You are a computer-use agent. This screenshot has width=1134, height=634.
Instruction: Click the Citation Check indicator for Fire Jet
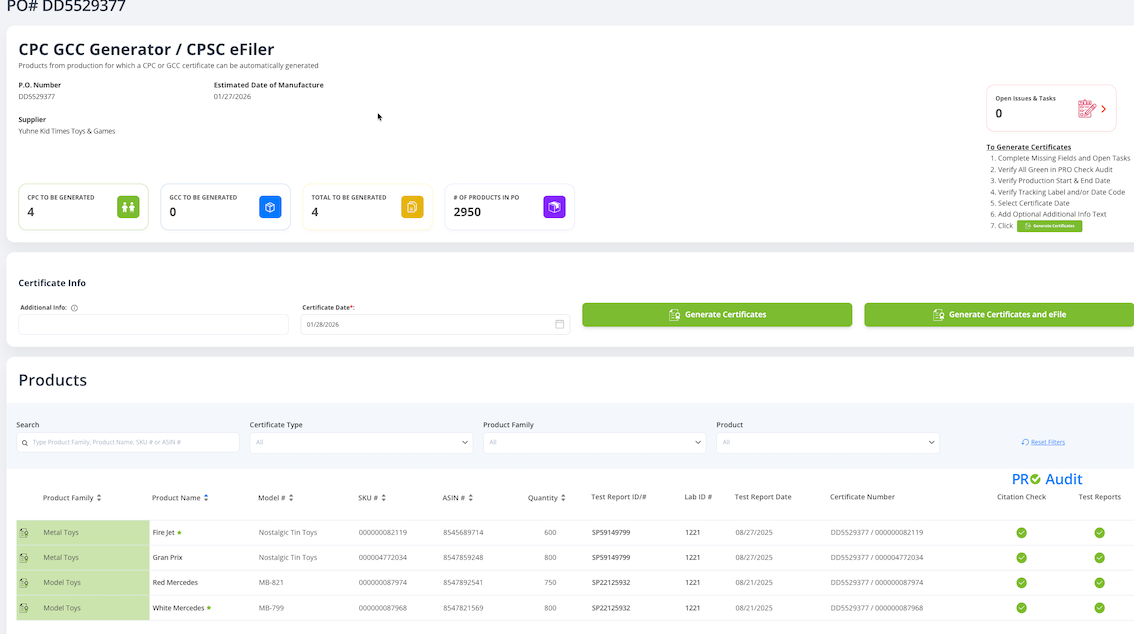(1021, 533)
